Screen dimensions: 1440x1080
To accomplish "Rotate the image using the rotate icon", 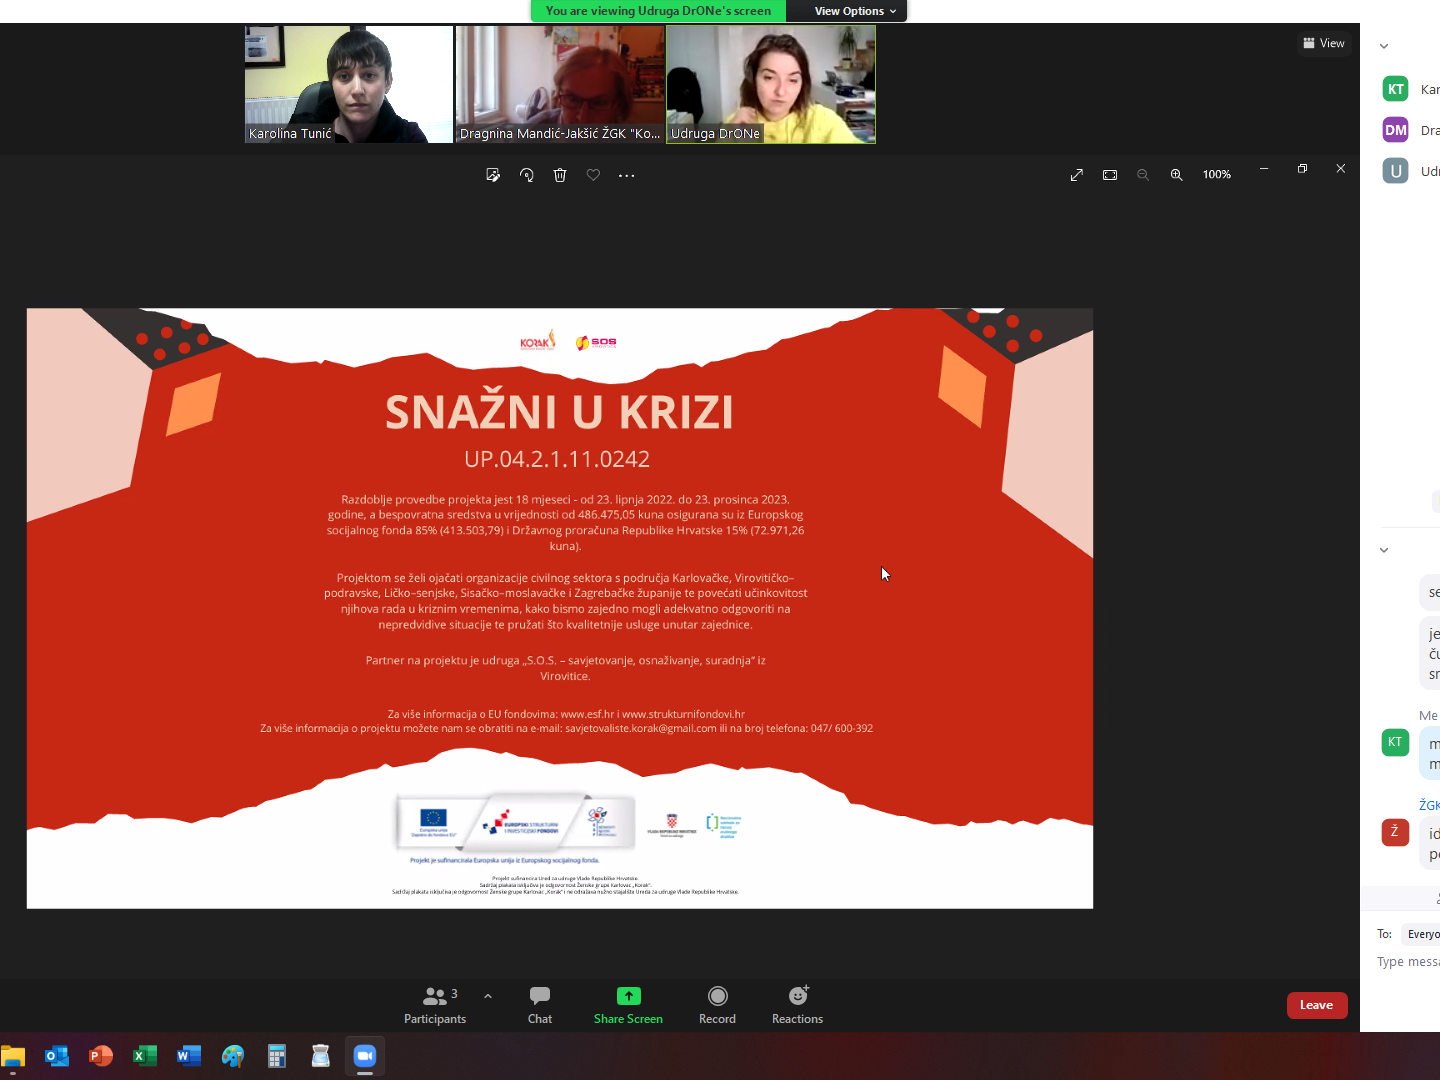I will click(x=527, y=175).
